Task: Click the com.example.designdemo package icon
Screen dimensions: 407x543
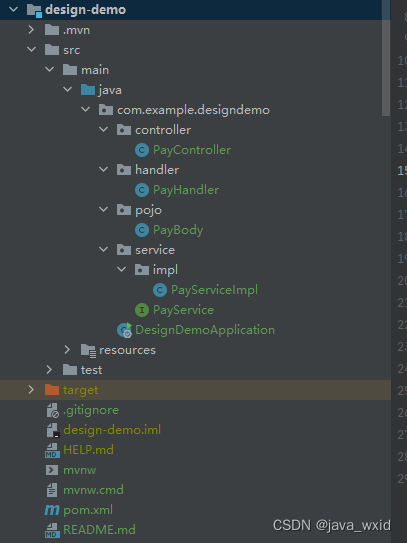Action: (106, 110)
